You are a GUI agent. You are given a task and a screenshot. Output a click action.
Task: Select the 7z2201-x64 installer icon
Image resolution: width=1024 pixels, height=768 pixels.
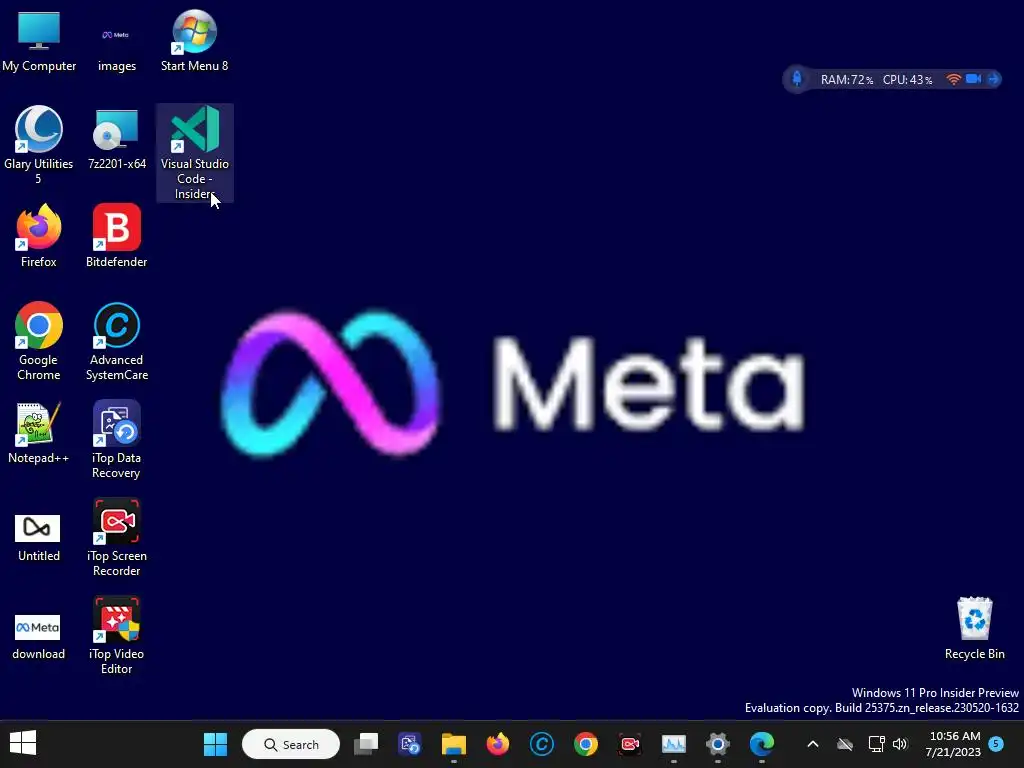116,138
